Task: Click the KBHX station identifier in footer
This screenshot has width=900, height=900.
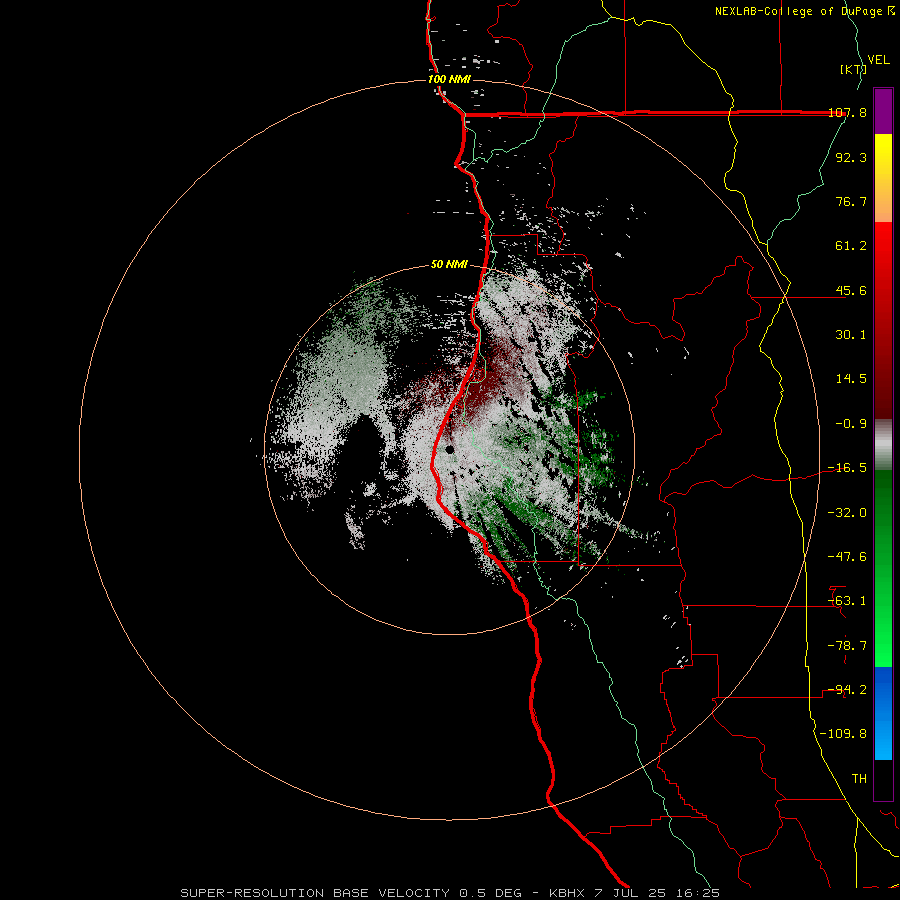Action: click(x=567, y=893)
